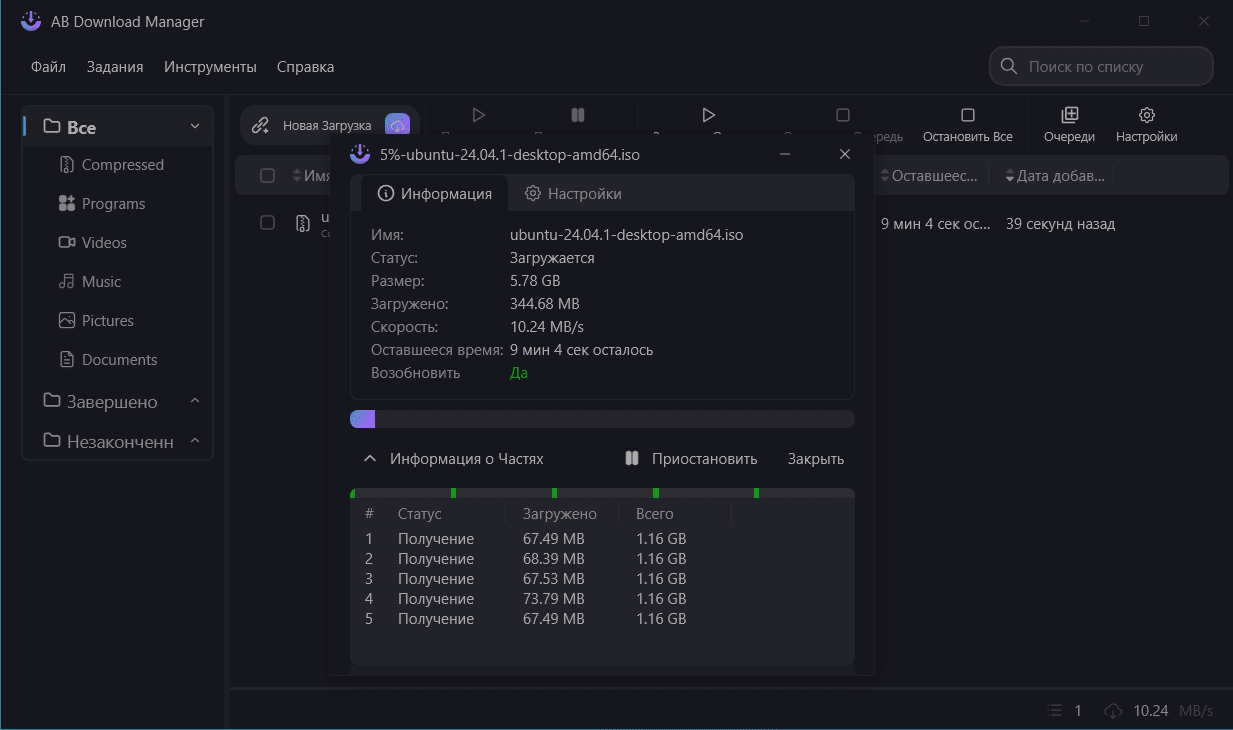Screen dimensions: 1233x730
Task: Click Остановить Все to stop all downloads
Action: point(967,125)
